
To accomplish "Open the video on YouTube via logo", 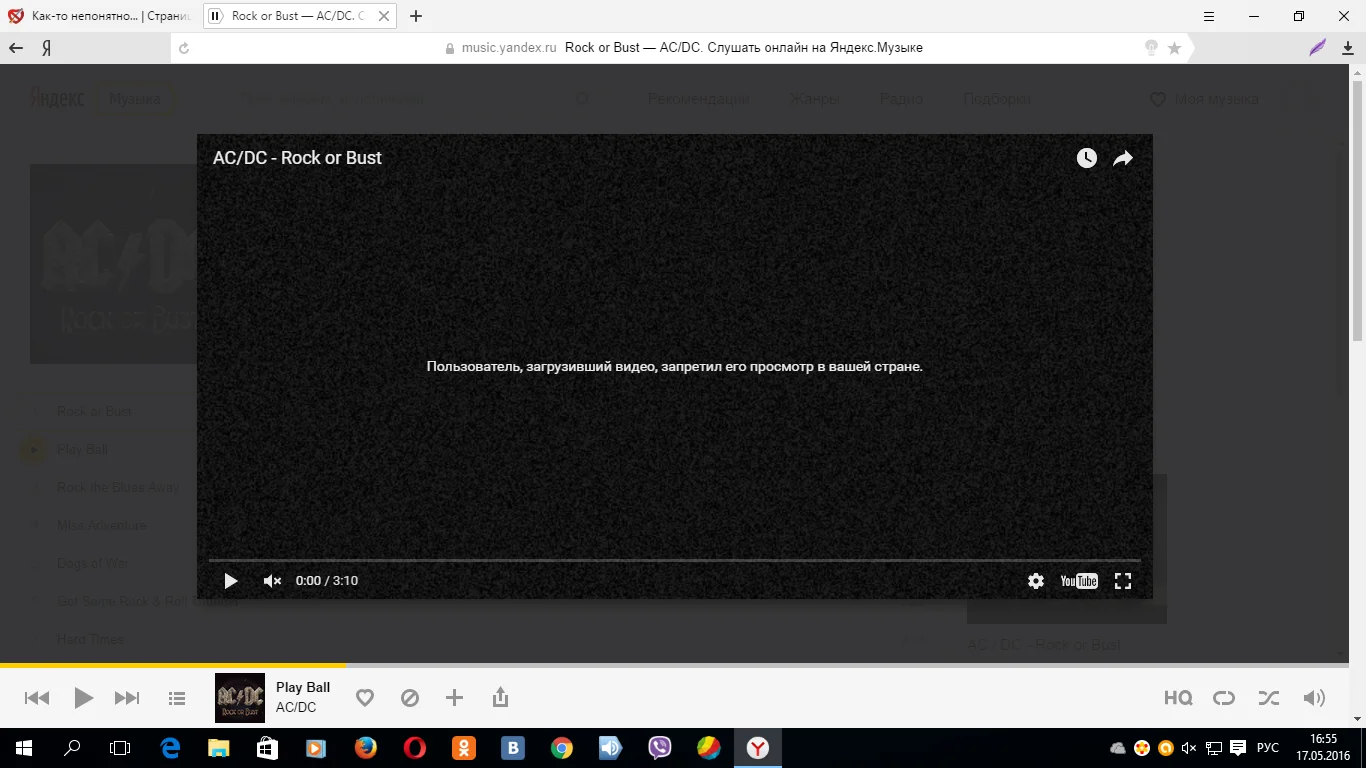I will click(1079, 581).
